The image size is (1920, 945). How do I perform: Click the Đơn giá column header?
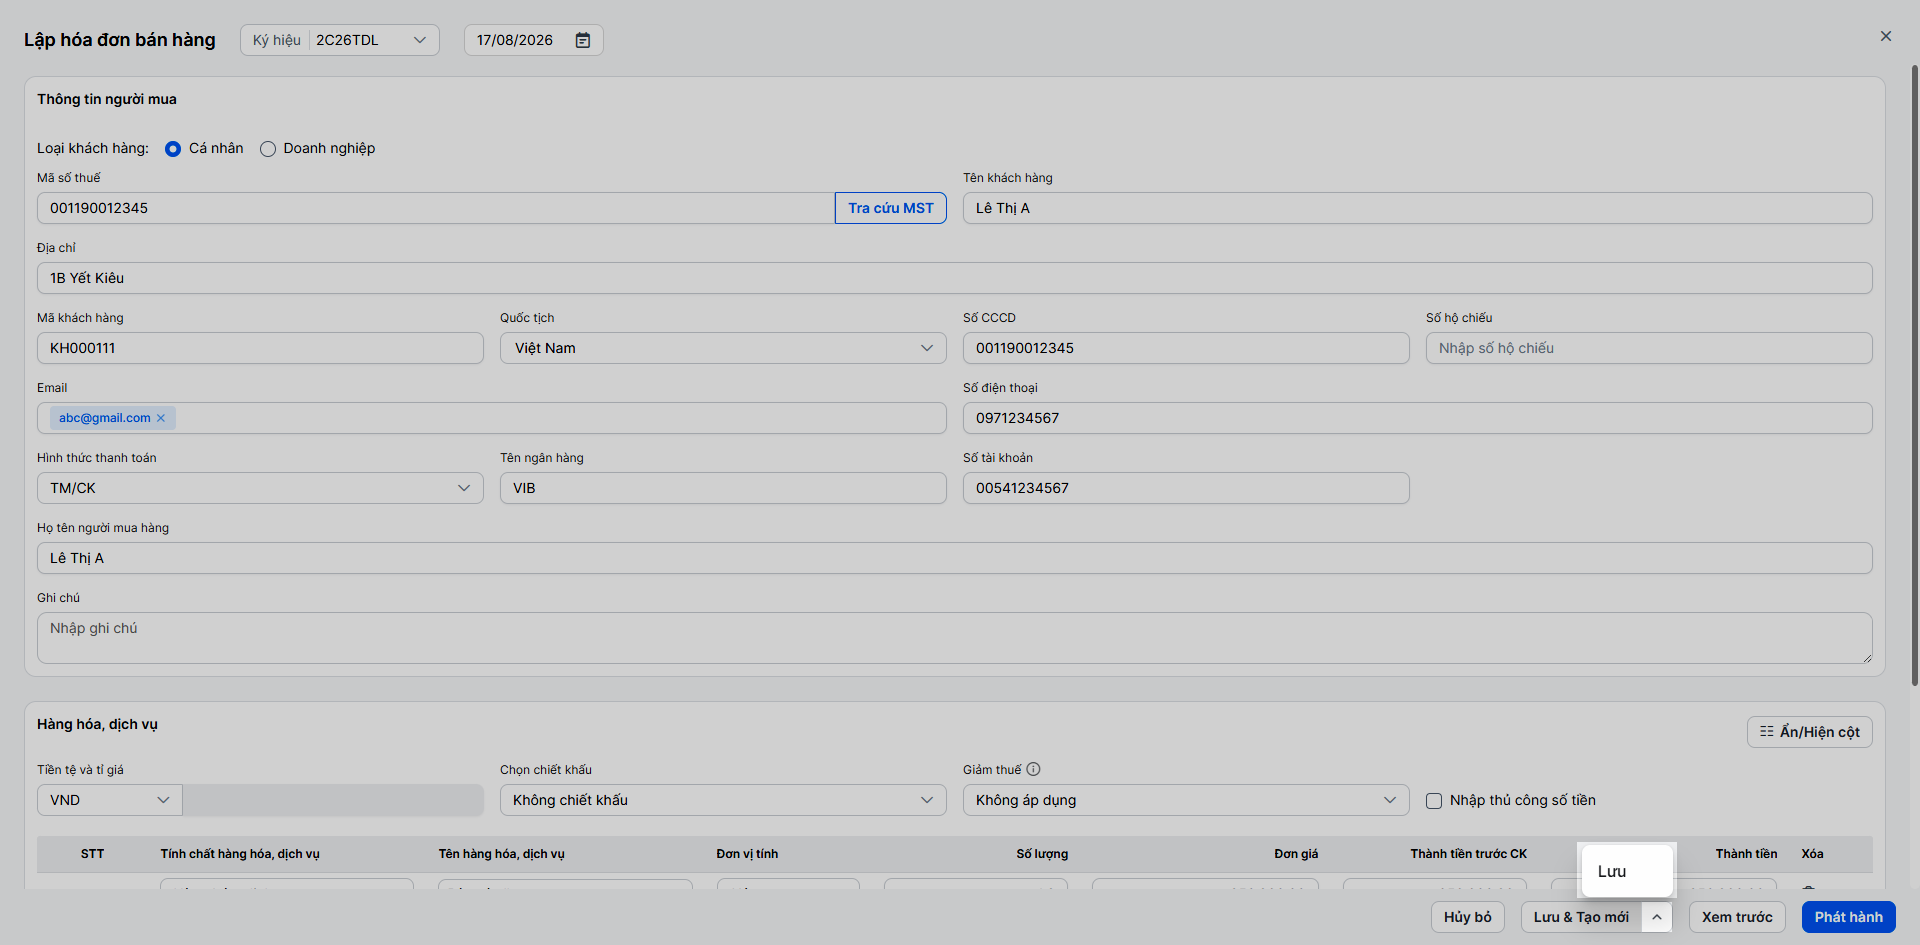click(x=1296, y=854)
